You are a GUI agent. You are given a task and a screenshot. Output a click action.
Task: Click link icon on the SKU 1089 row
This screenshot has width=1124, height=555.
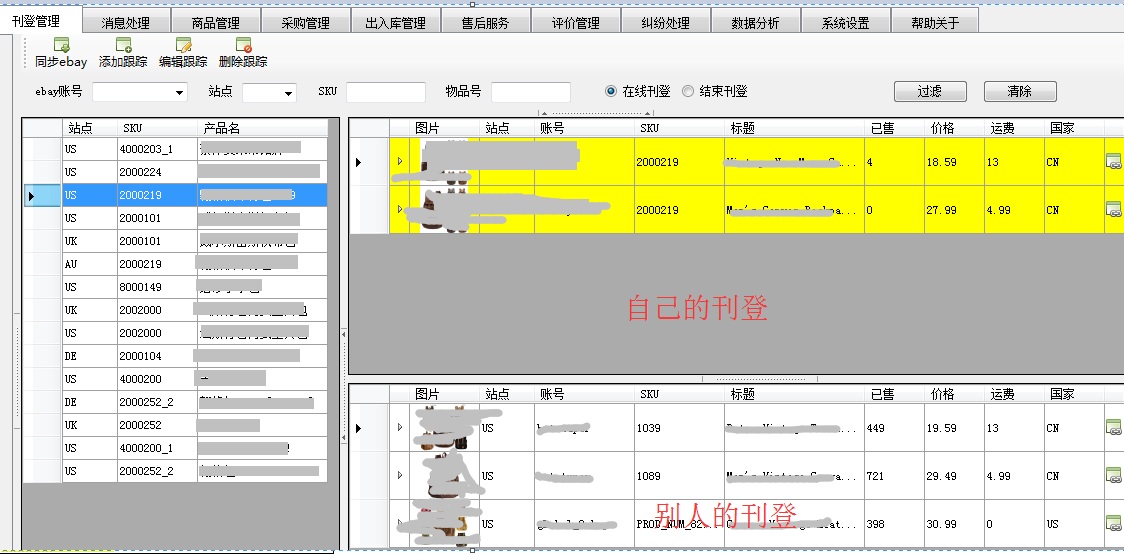pyautogui.click(x=1113, y=476)
